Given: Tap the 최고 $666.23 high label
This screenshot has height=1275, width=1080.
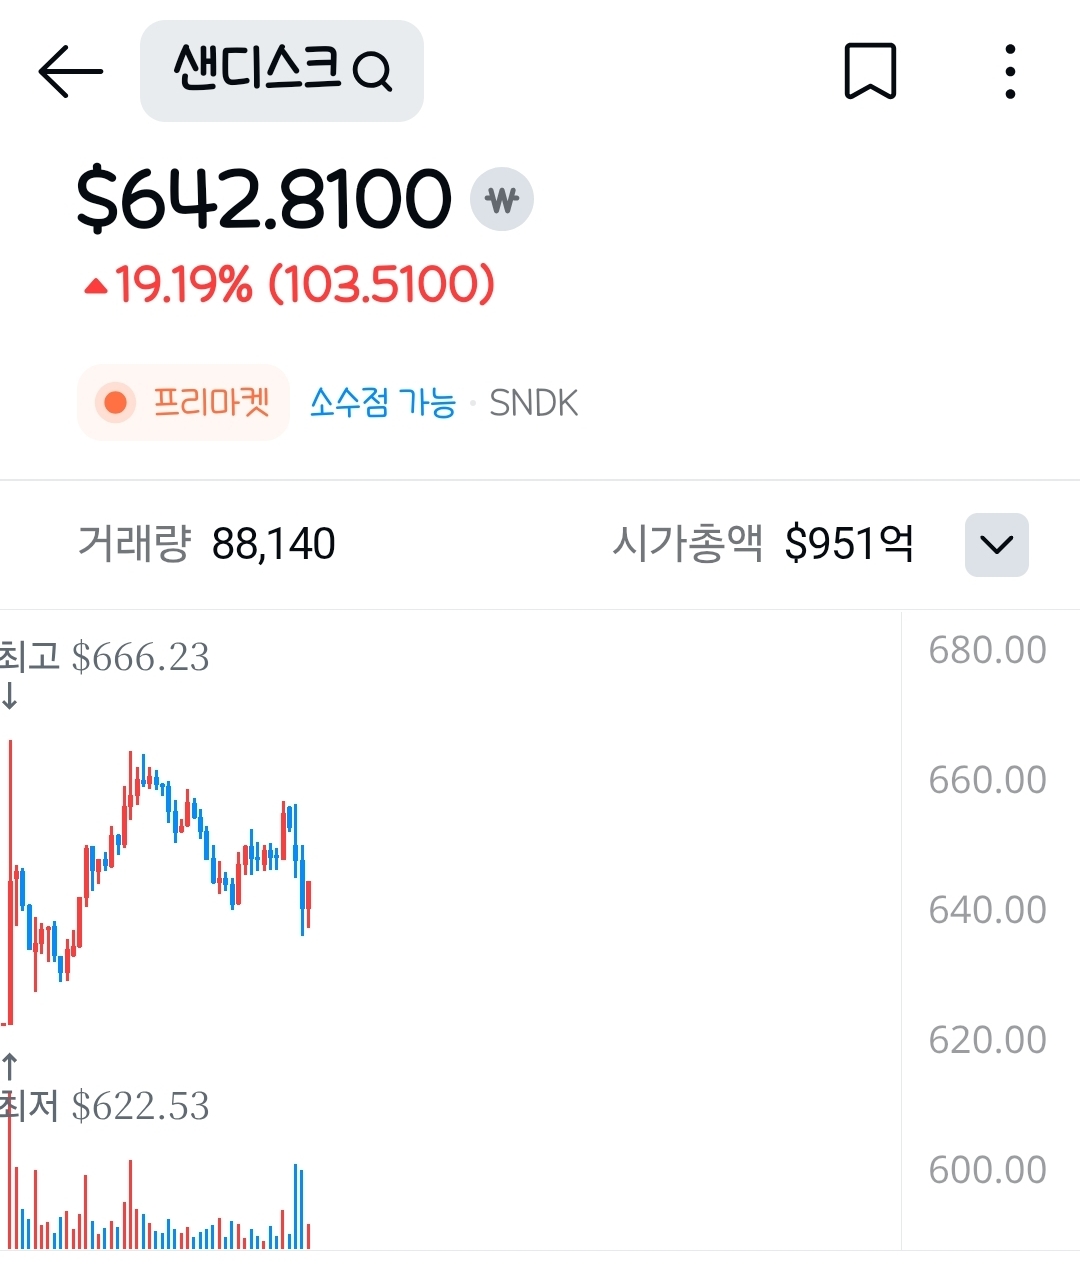Looking at the screenshot, I should pos(105,657).
